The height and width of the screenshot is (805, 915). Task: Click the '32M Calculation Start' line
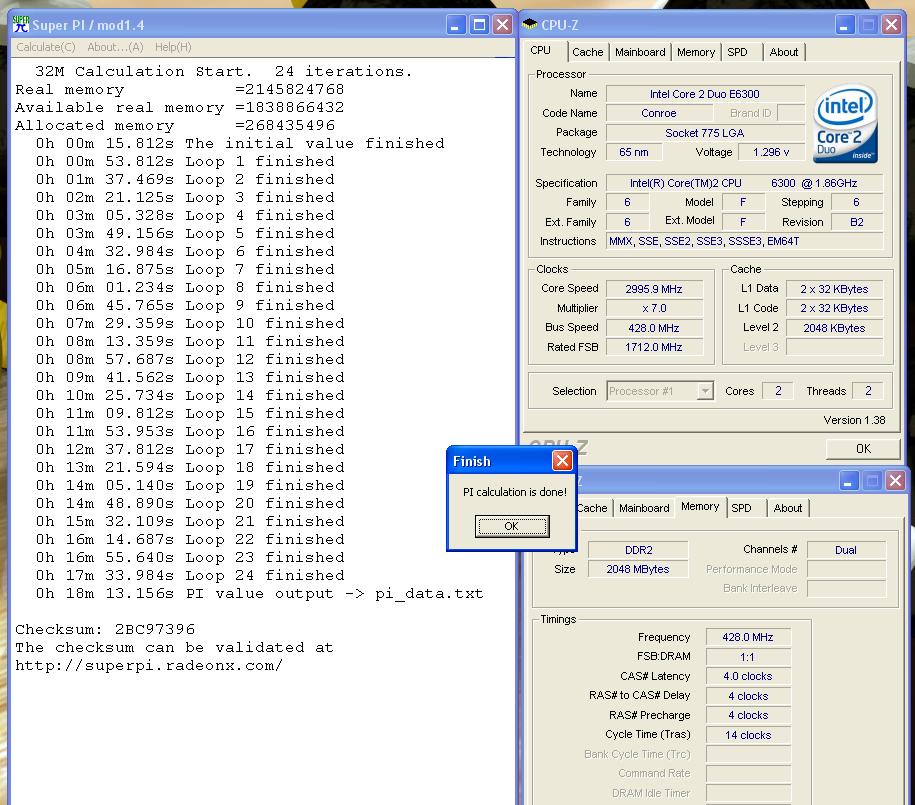223,71
